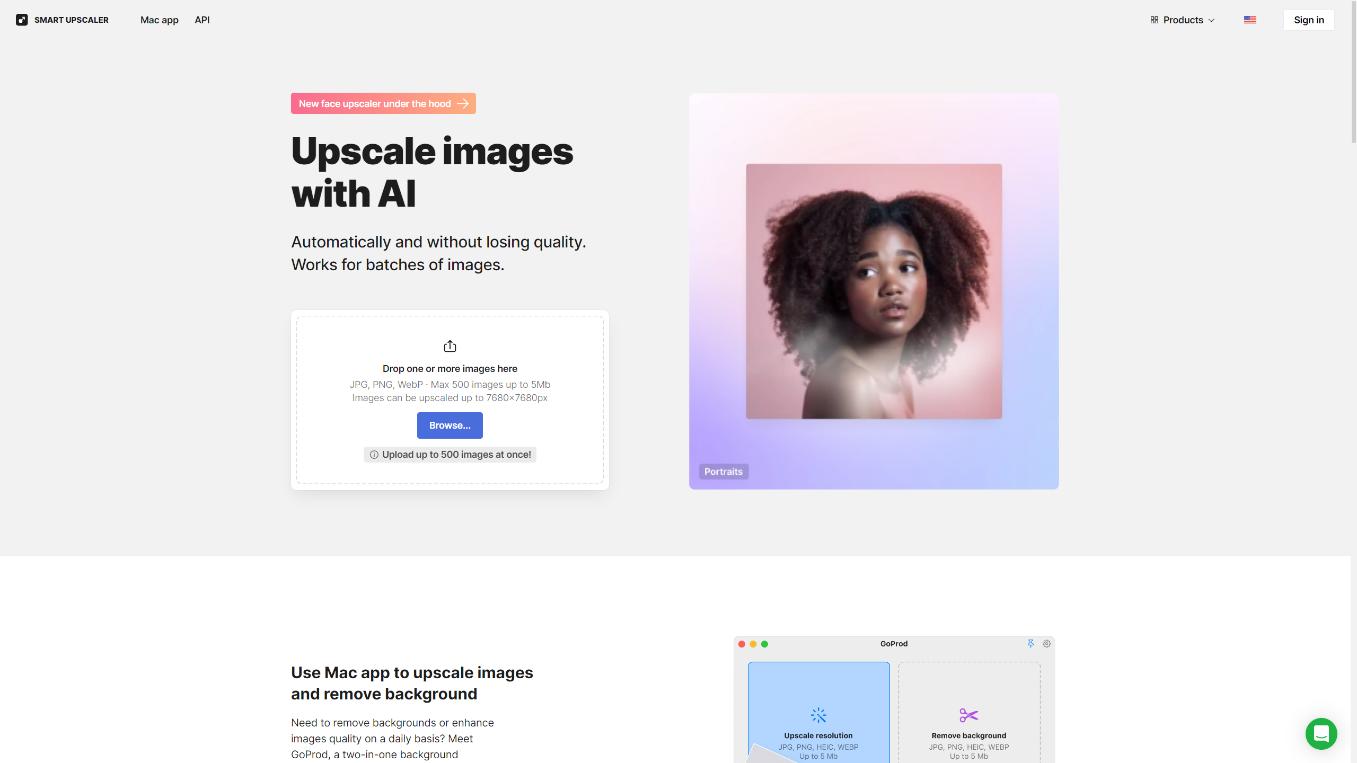Screen dimensions: 1357x763
Task: Open the Mac app page
Action: click(159, 20)
